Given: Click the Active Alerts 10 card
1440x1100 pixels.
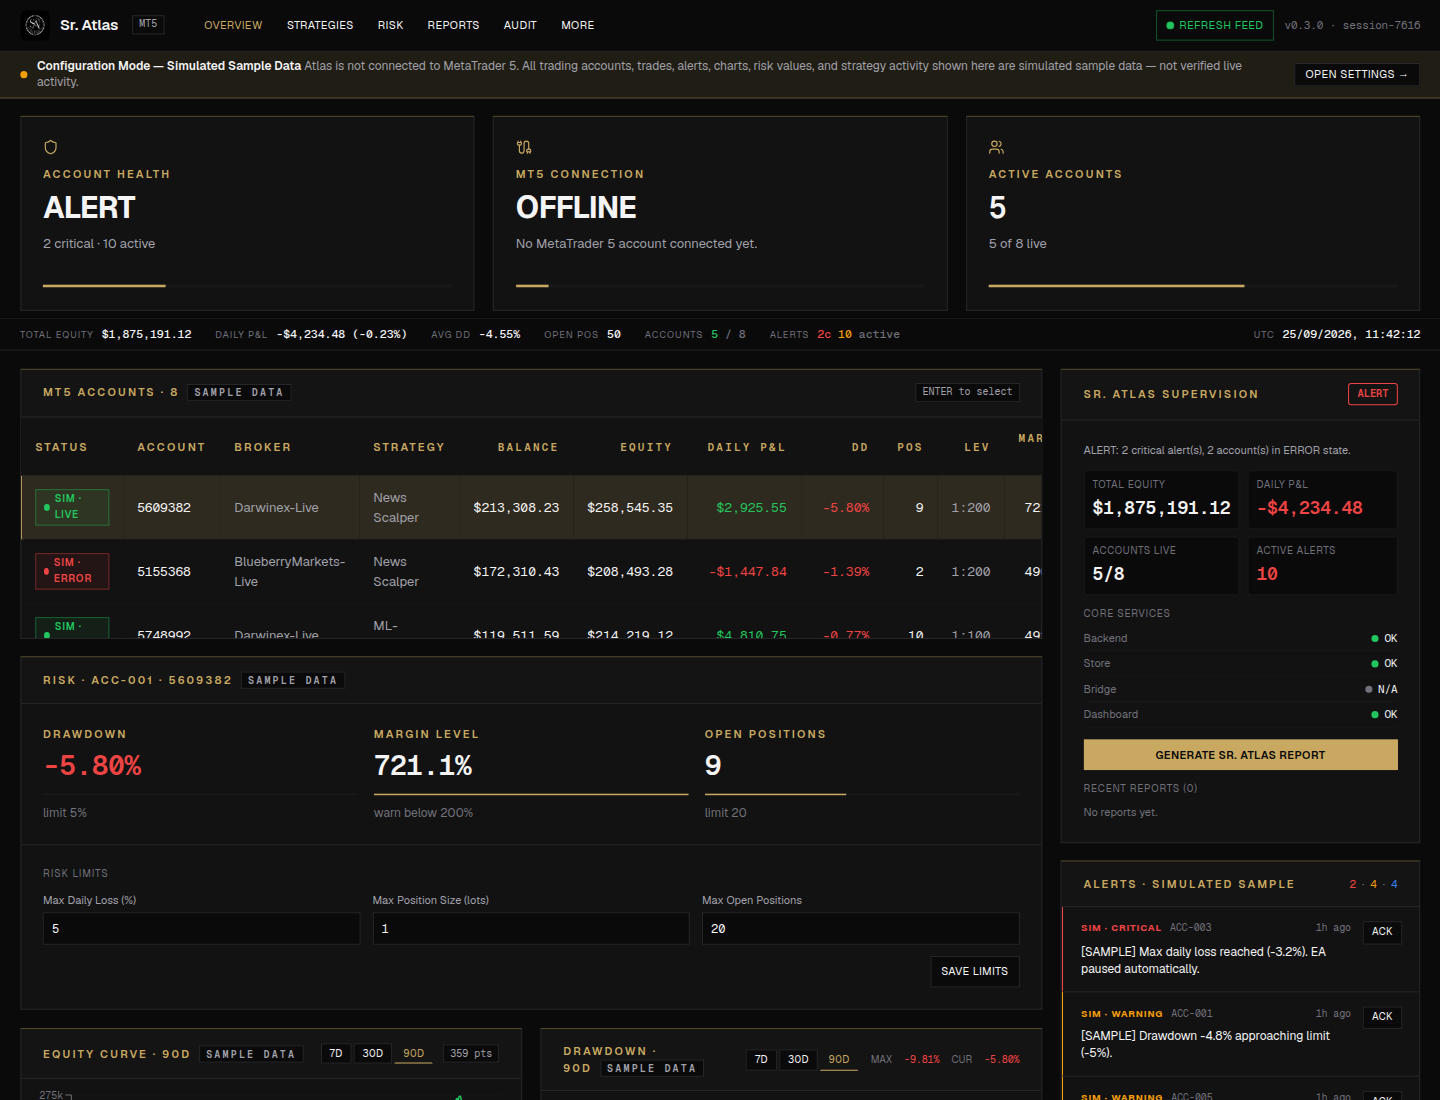Looking at the screenshot, I should 1323,566.
